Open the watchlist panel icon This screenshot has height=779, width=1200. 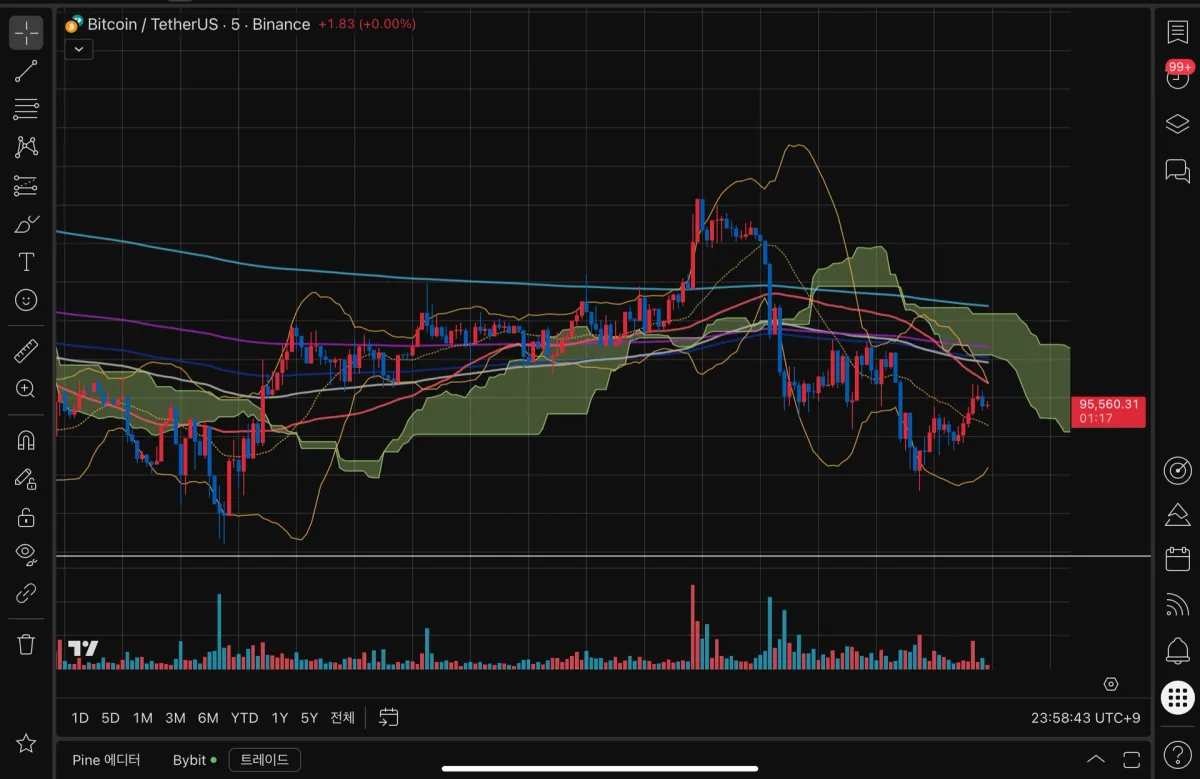pos(1177,31)
